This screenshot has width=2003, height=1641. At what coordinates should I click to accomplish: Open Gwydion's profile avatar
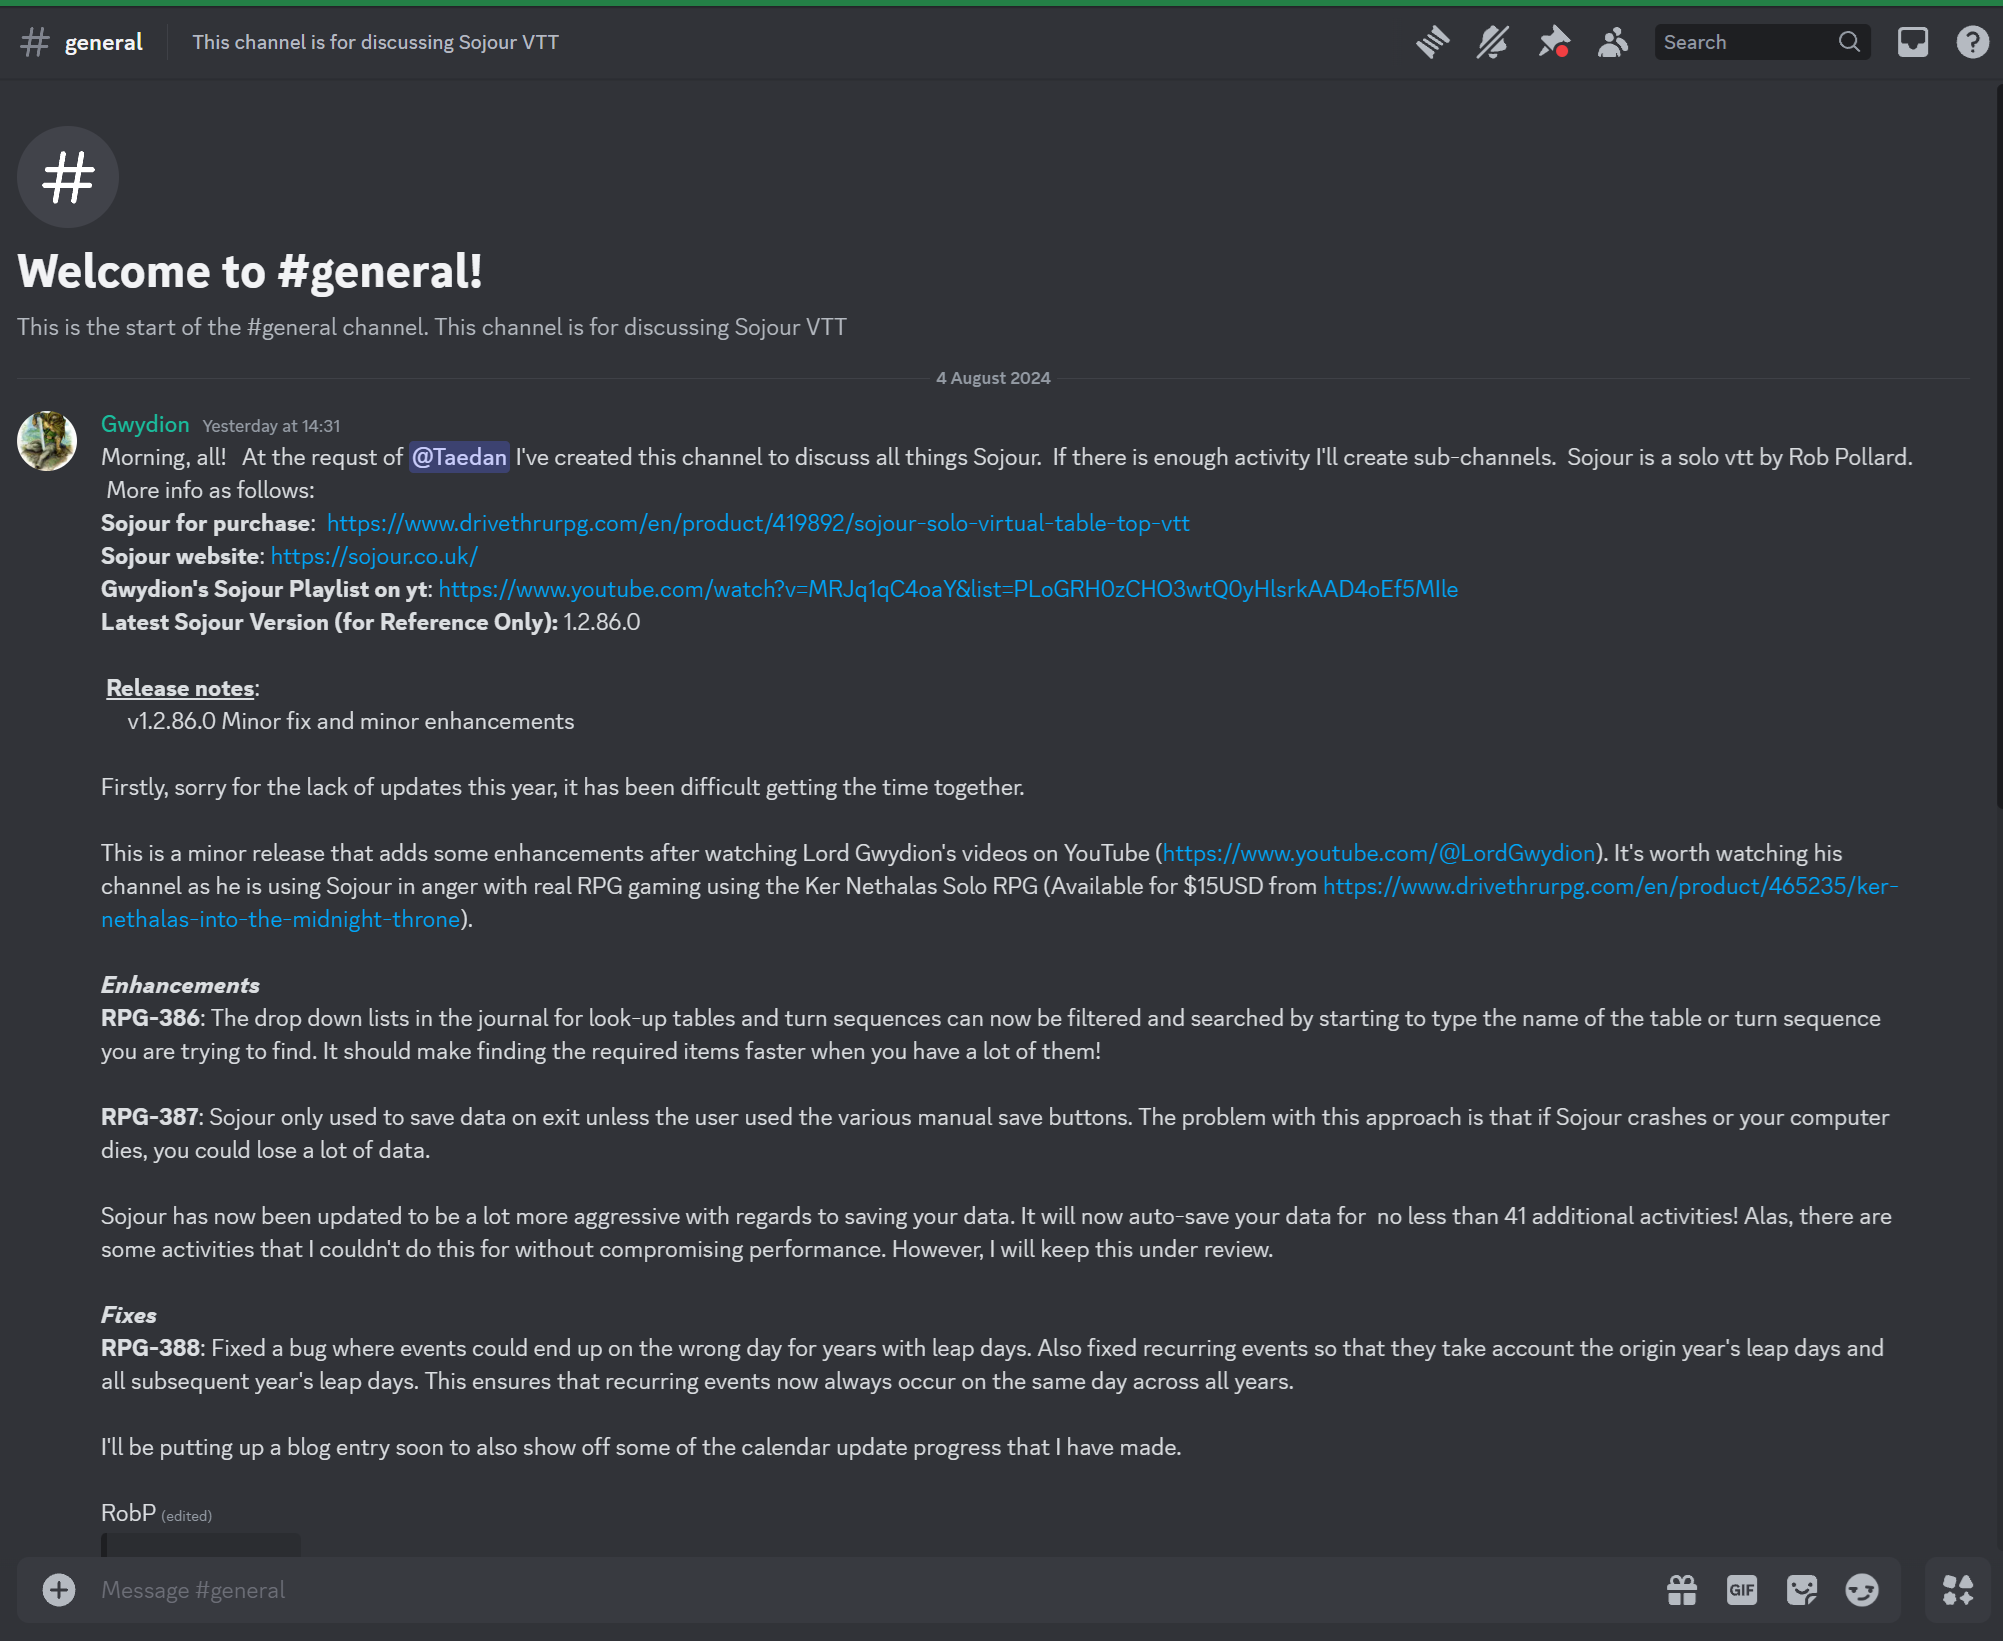(47, 440)
